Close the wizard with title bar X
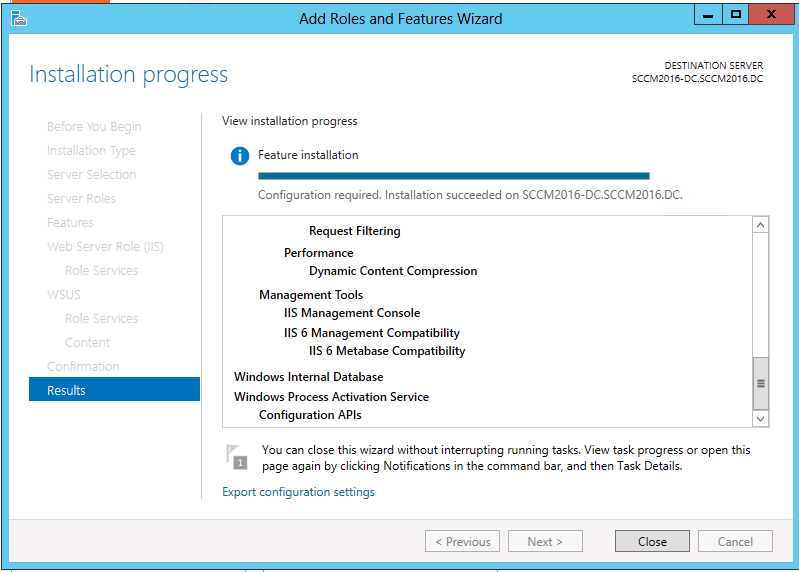Viewport: 799px width, 572px height. click(x=771, y=15)
